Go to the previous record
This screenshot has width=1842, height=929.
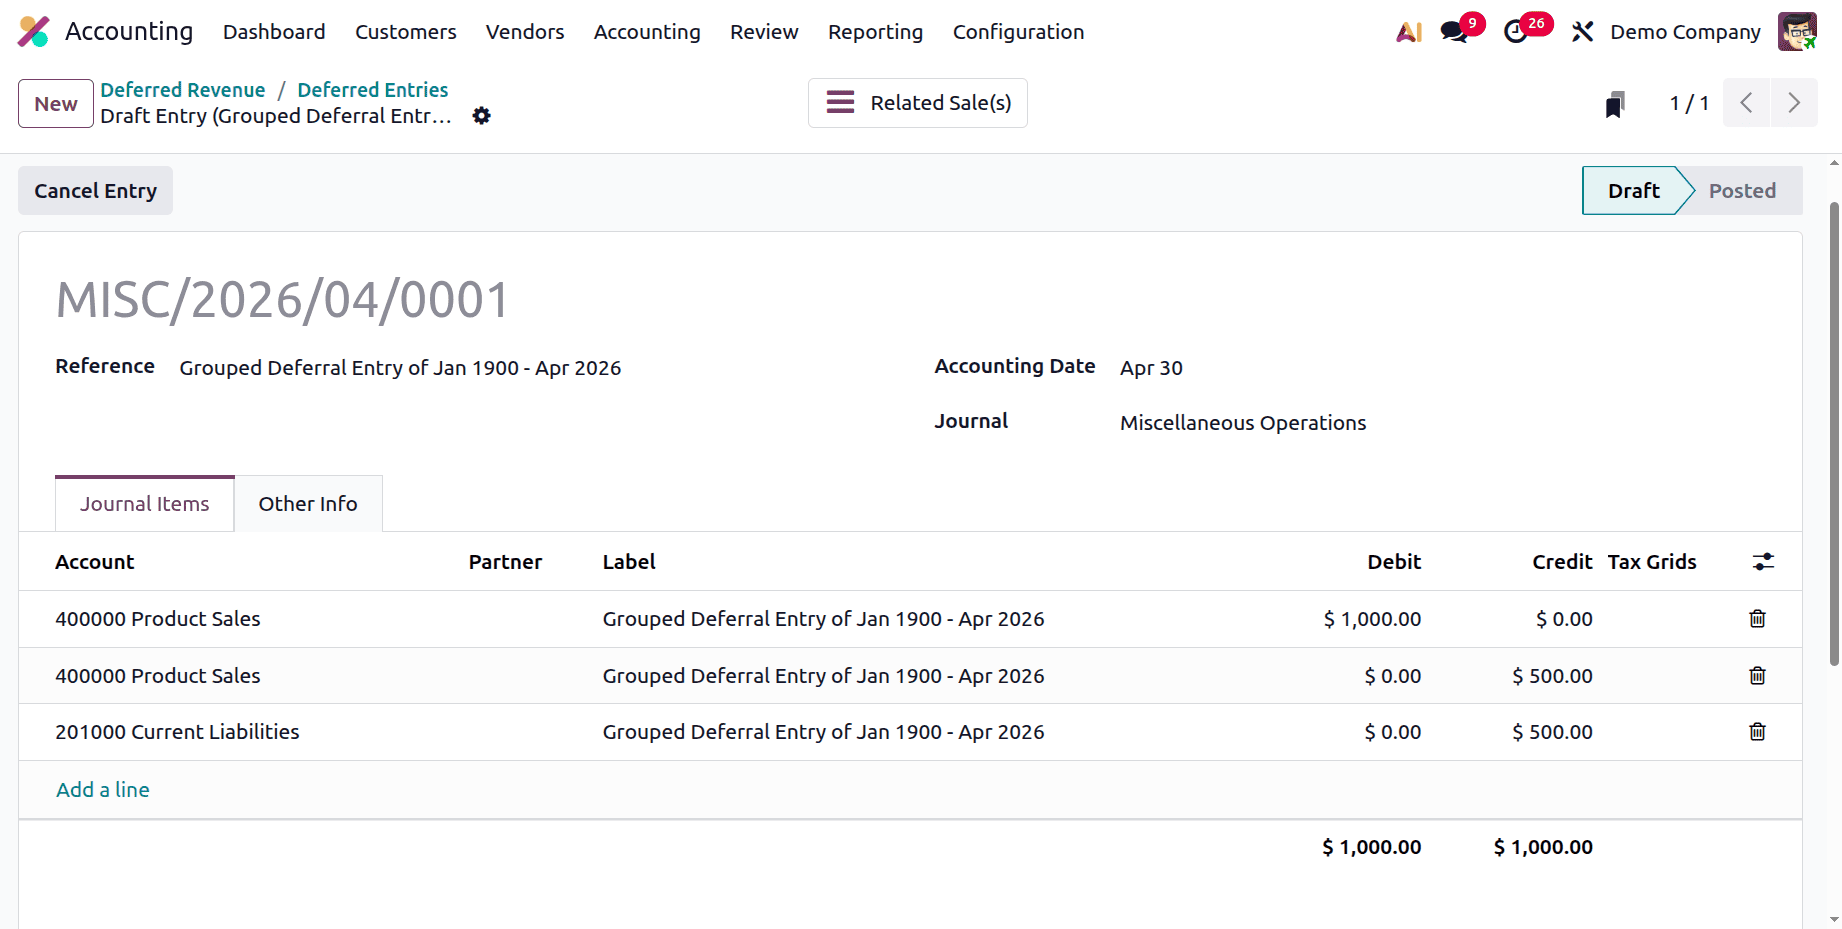tap(1746, 102)
